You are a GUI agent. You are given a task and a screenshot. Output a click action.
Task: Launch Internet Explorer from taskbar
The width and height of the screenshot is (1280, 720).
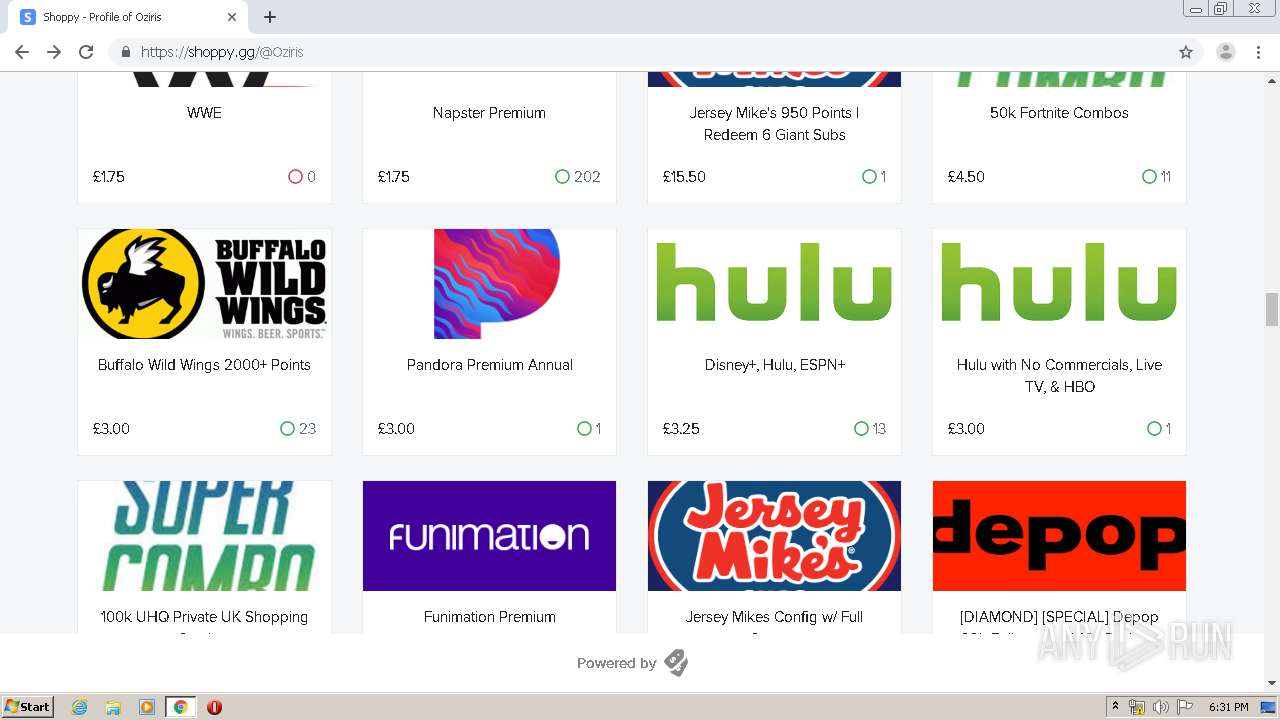pos(79,707)
